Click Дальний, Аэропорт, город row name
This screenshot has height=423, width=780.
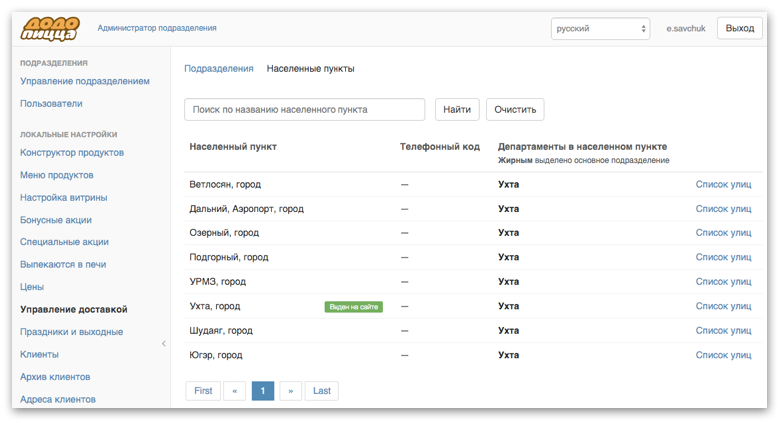coord(247,209)
